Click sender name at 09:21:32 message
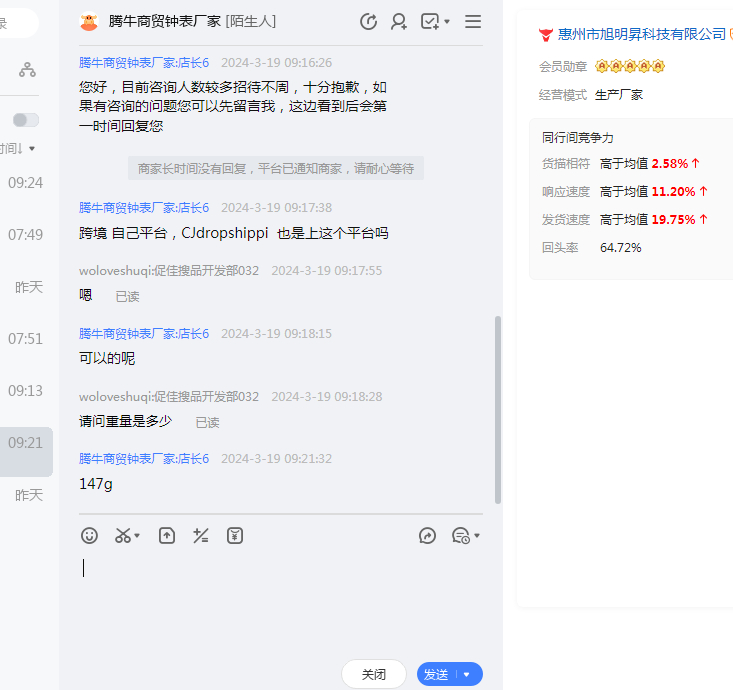Image resolution: width=733 pixels, height=690 pixels. pos(144,459)
